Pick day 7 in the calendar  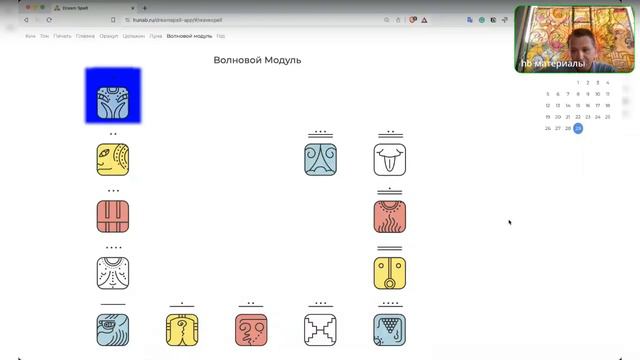point(568,94)
